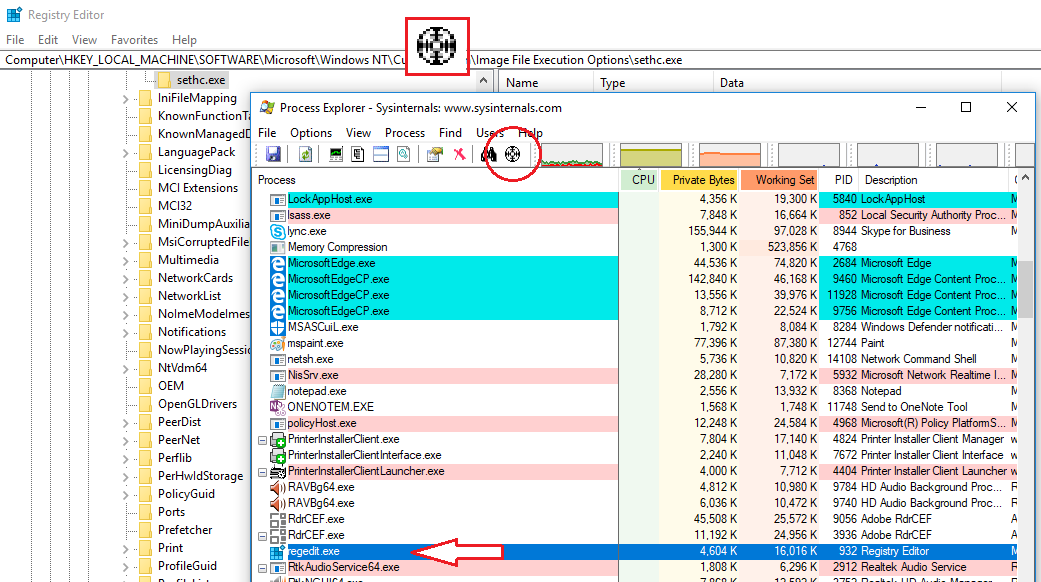1041x582 pixels.
Task: Click the Find Window's Process target icon
Action: (513, 155)
